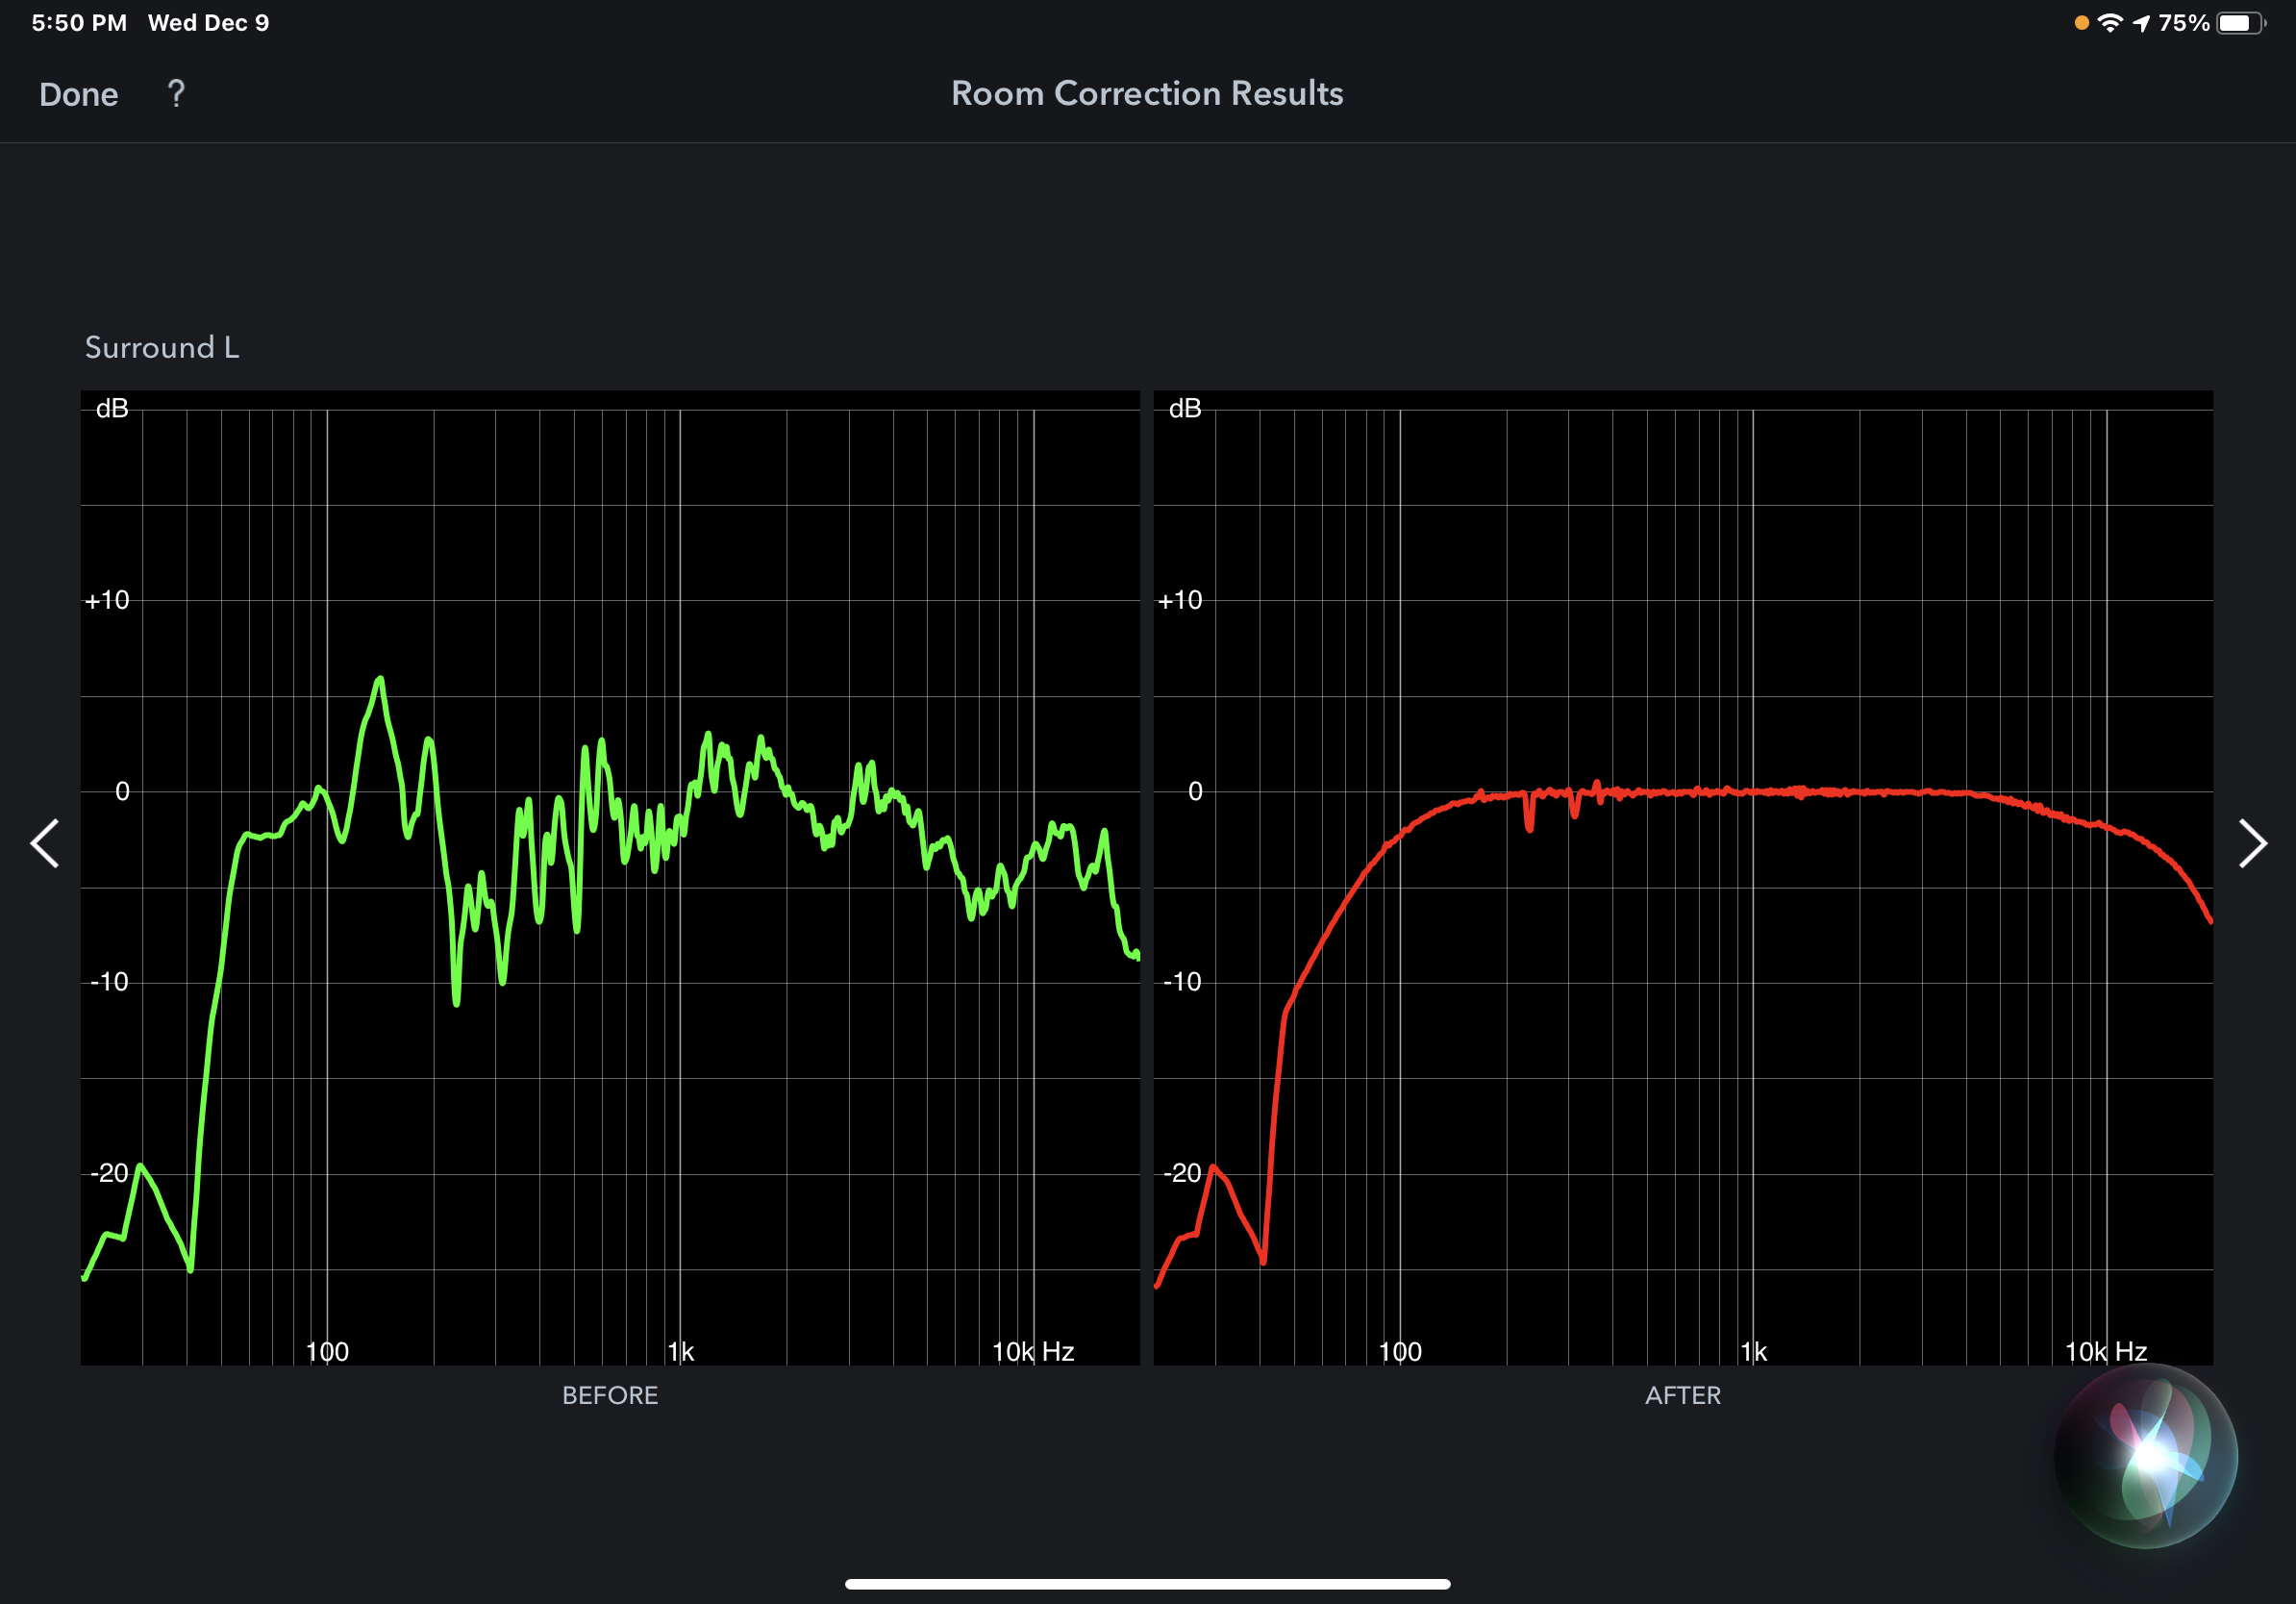Tap the -10 label on the AFTER graph

coord(1182,982)
